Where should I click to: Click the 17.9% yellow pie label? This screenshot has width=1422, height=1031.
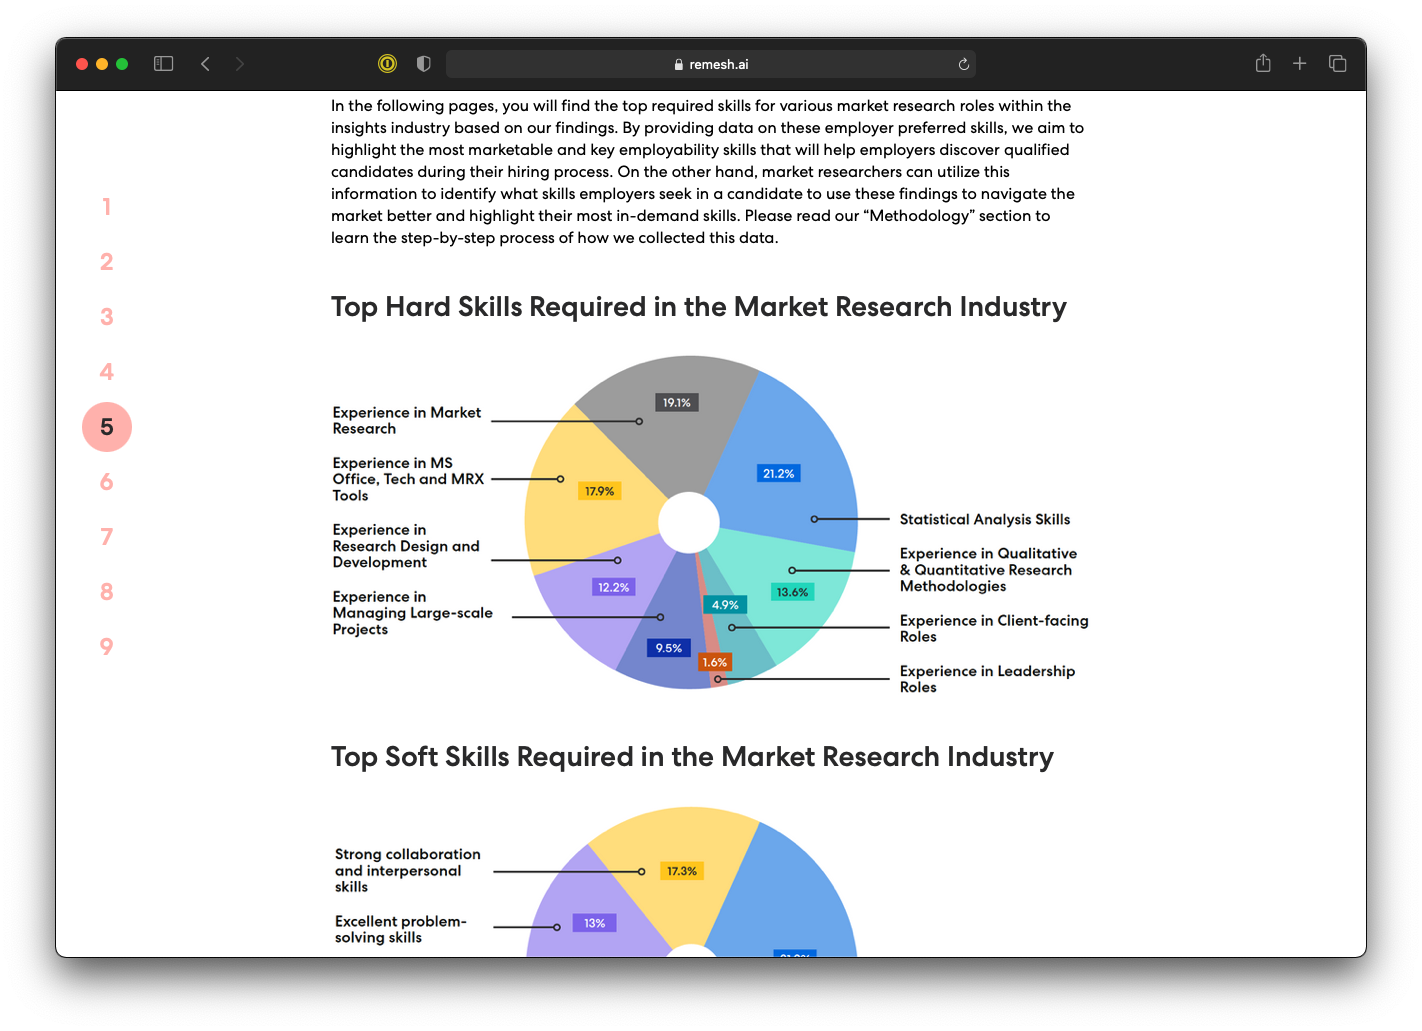coord(600,491)
